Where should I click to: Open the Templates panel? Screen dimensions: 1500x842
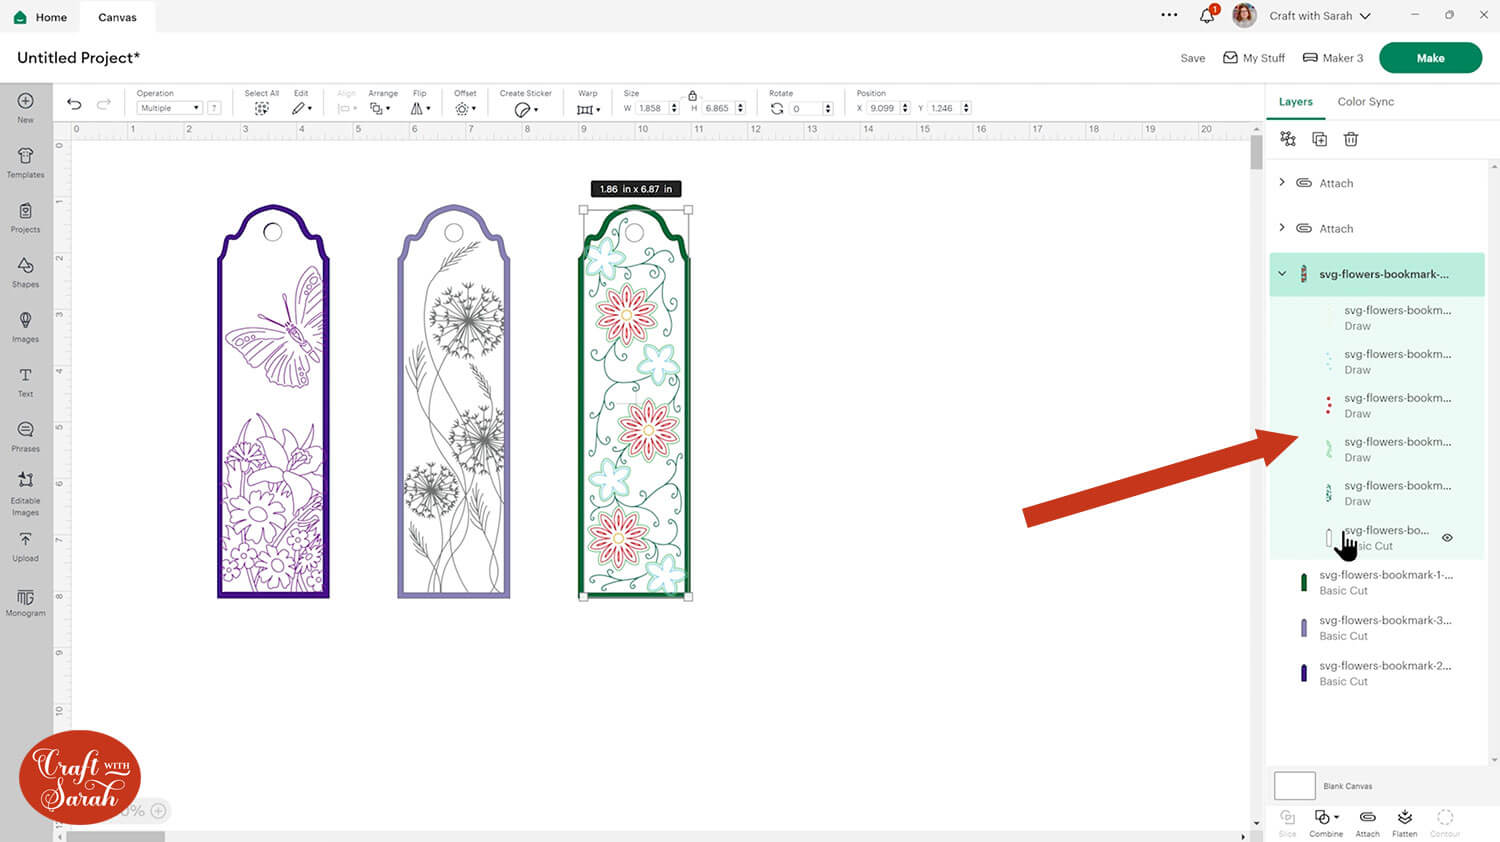(x=26, y=160)
